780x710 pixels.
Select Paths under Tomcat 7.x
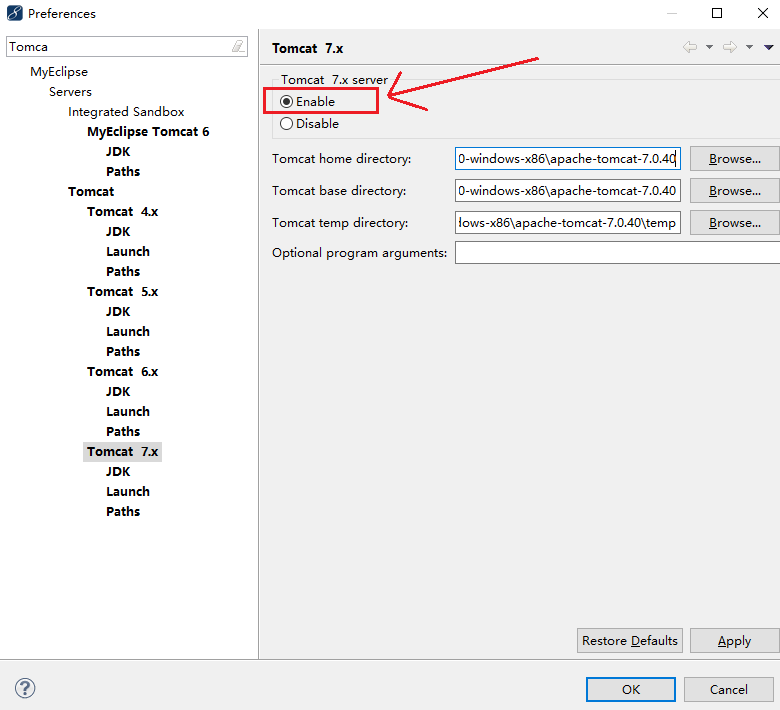tap(123, 512)
